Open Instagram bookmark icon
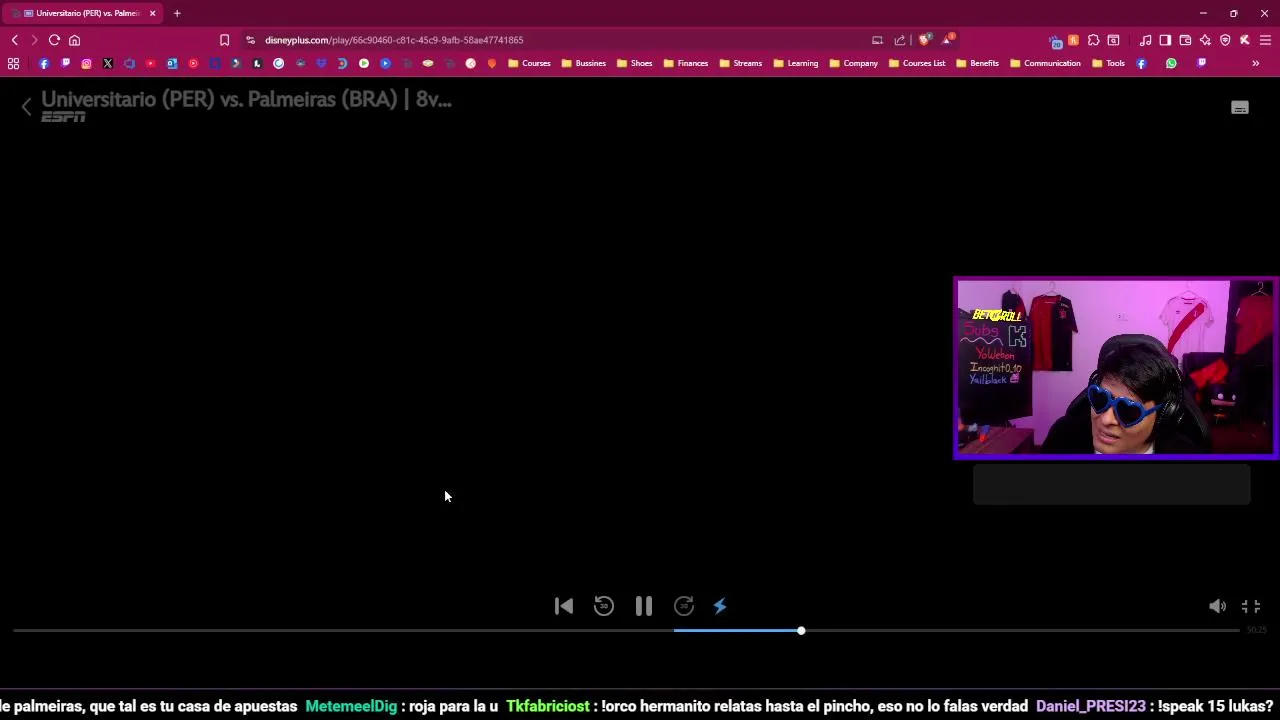The image size is (1280, 720). tap(86, 63)
